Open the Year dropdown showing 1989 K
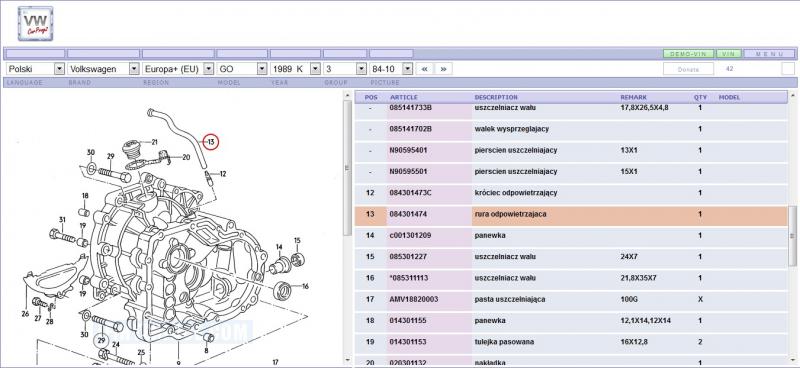The height and width of the screenshot is (368, 800). click(295, 68)
